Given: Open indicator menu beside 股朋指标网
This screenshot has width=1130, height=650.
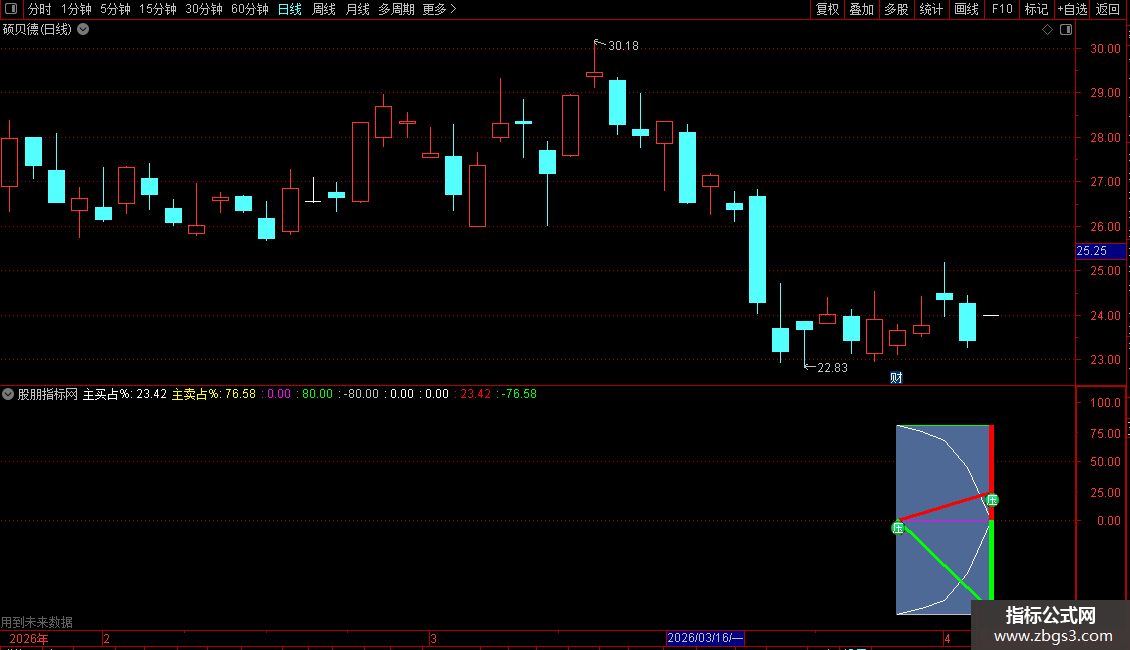Looking at the screenshot, I should (x=8, y=394).
